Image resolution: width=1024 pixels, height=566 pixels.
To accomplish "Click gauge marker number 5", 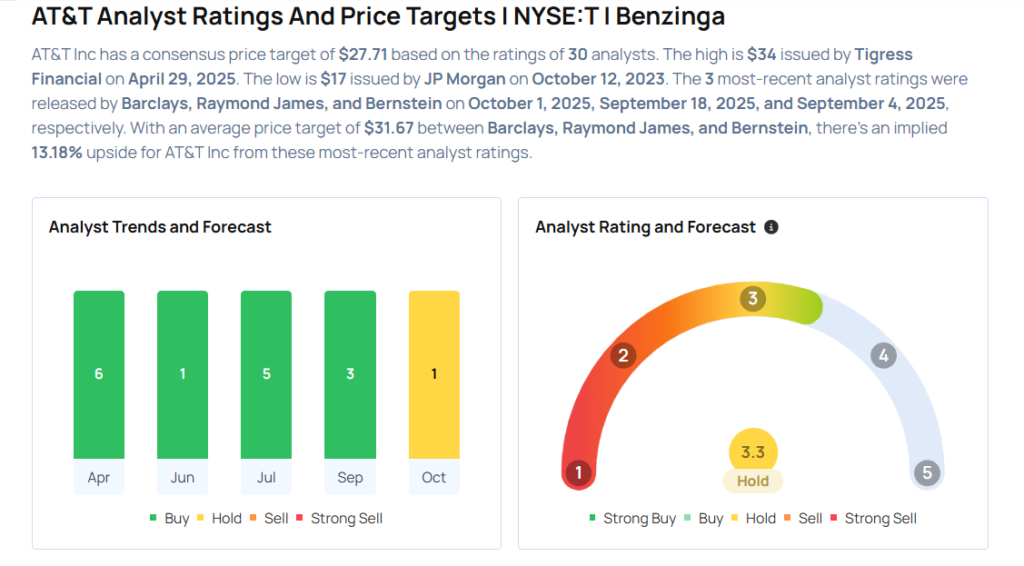I will pos(927,473).
